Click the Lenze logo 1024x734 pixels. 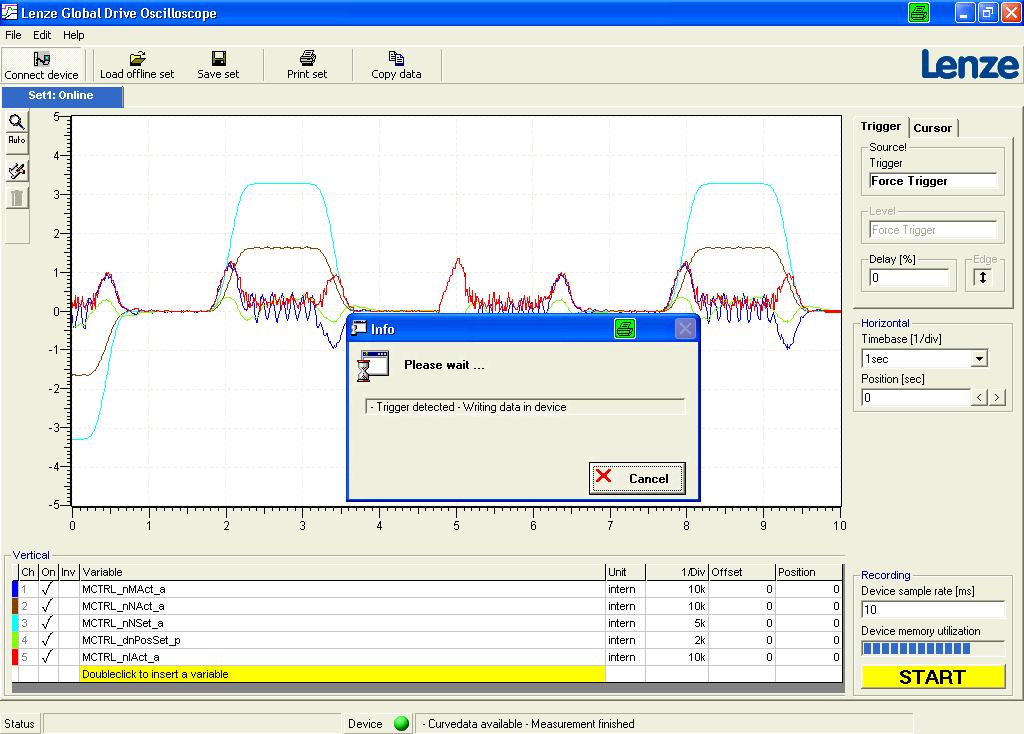[970, 65]
